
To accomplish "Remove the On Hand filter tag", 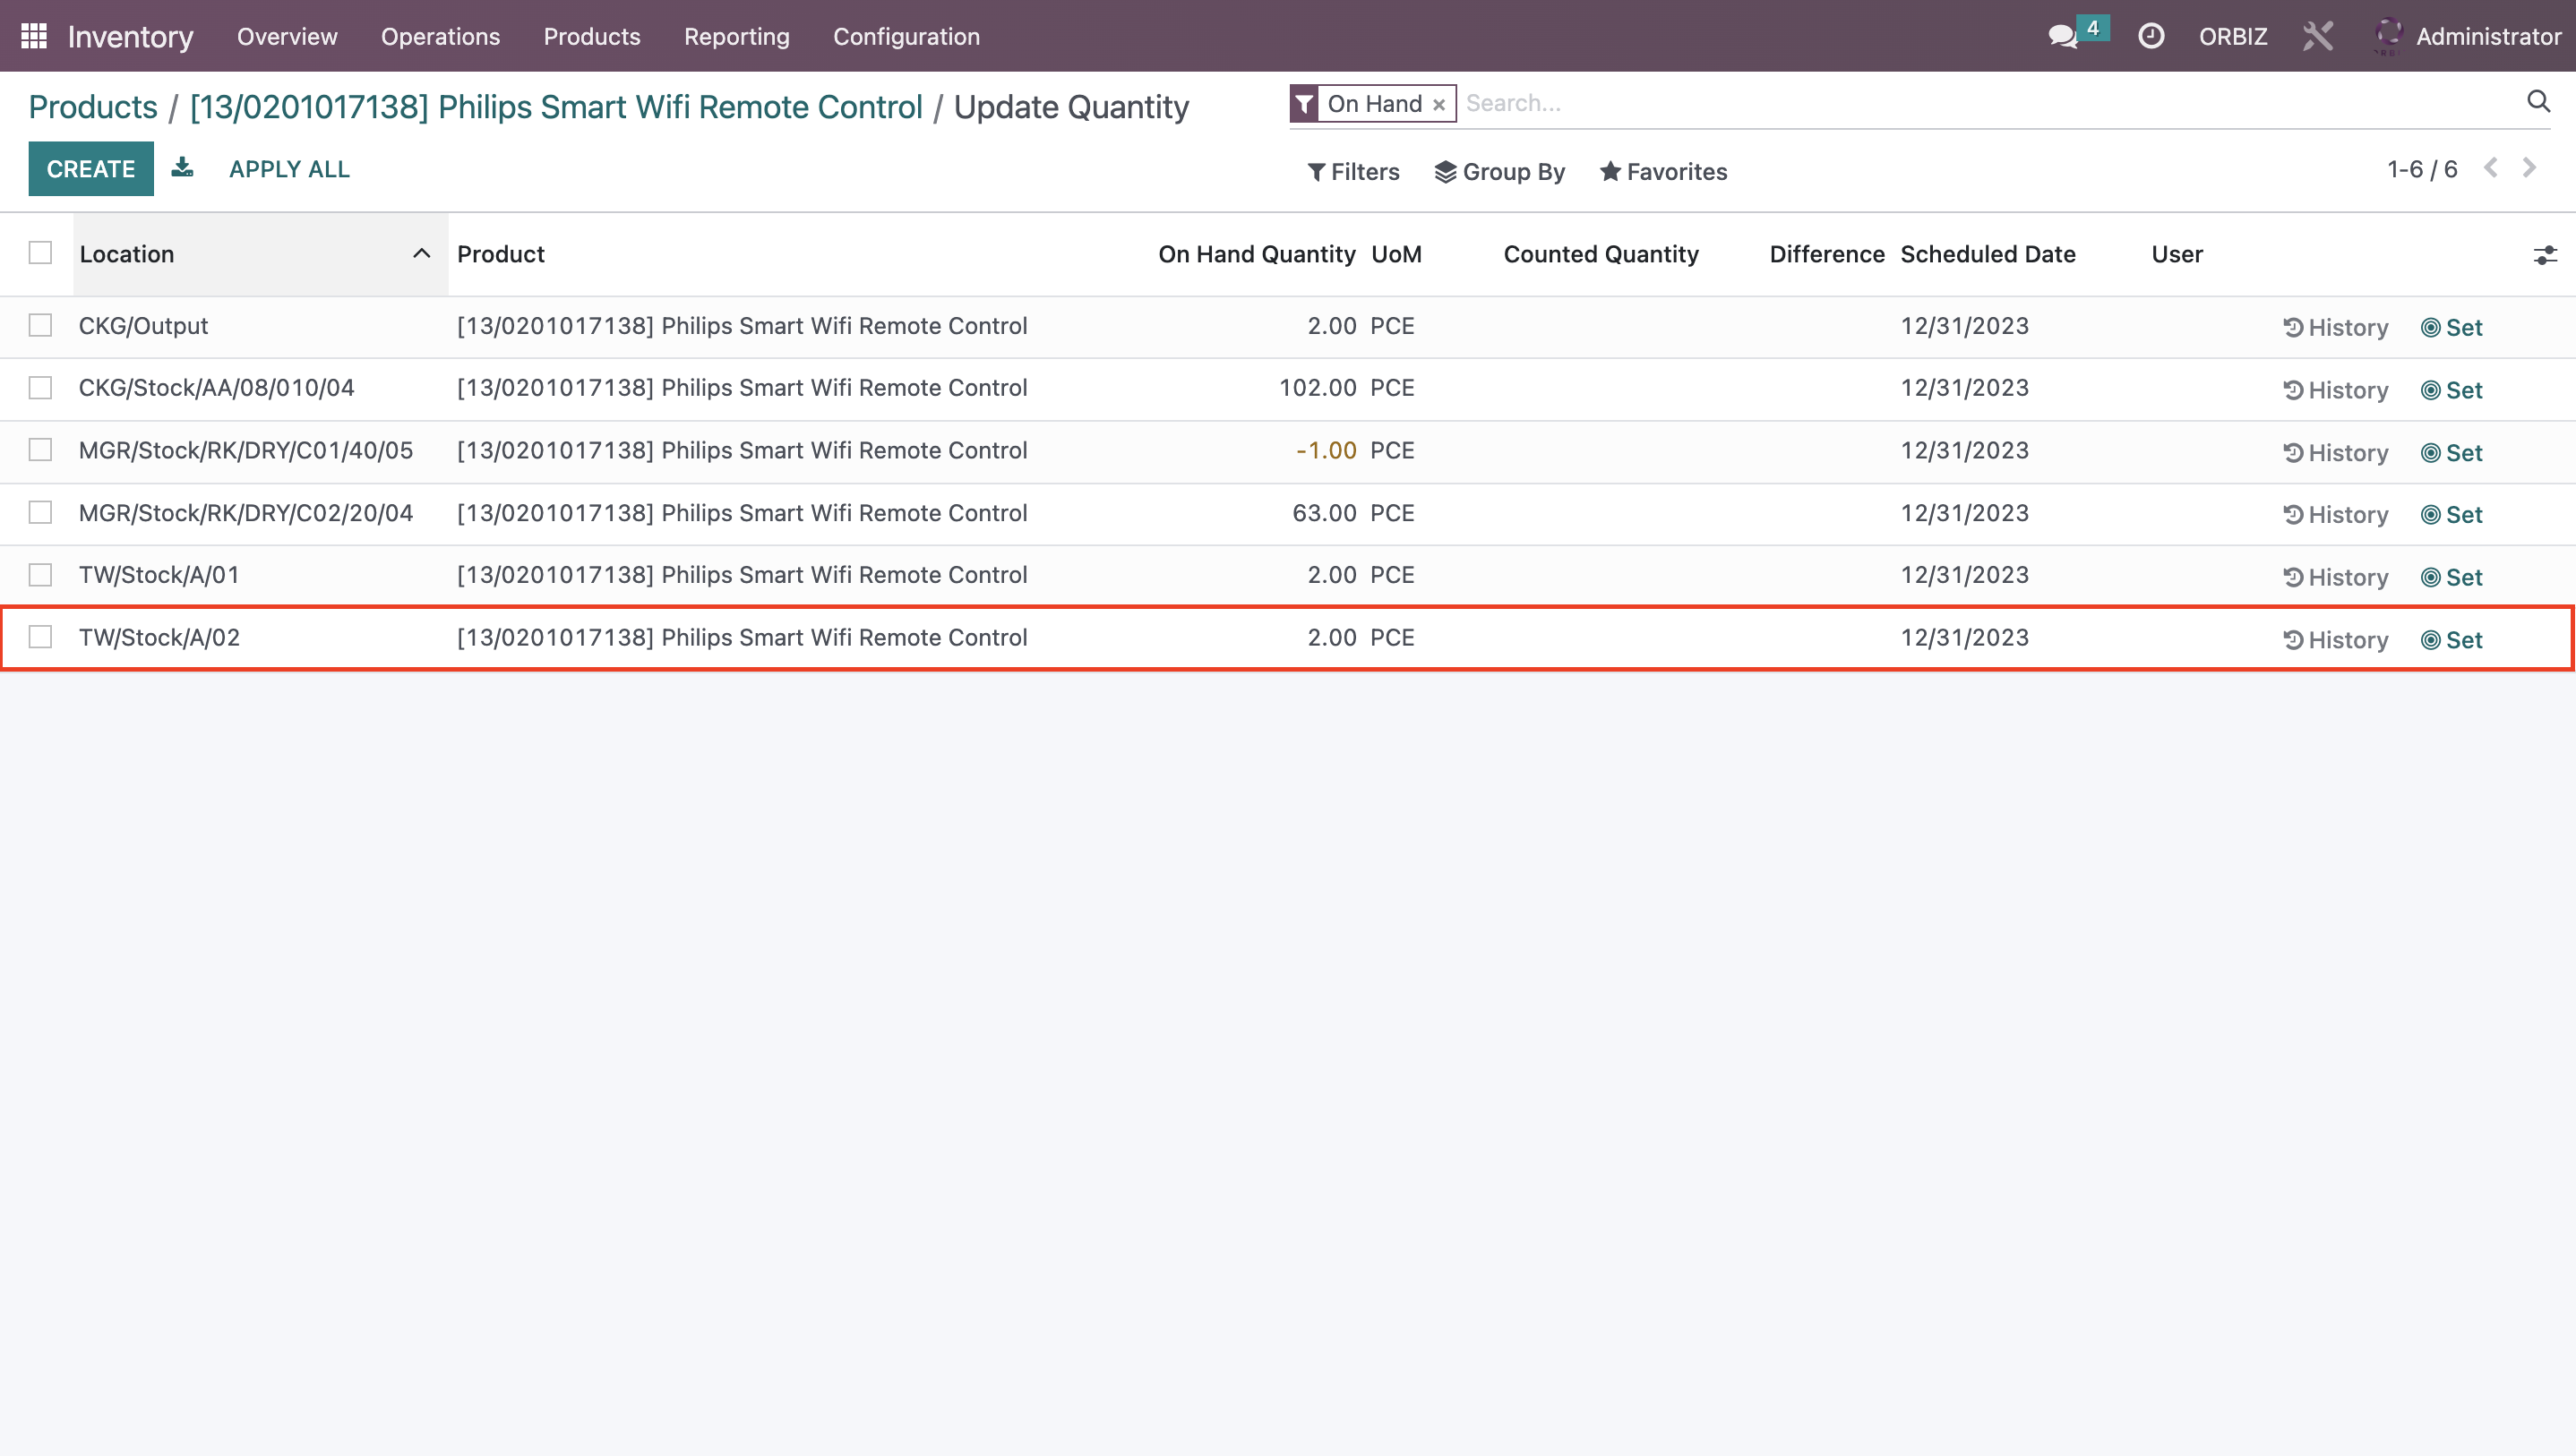I will click(1440, 103).
